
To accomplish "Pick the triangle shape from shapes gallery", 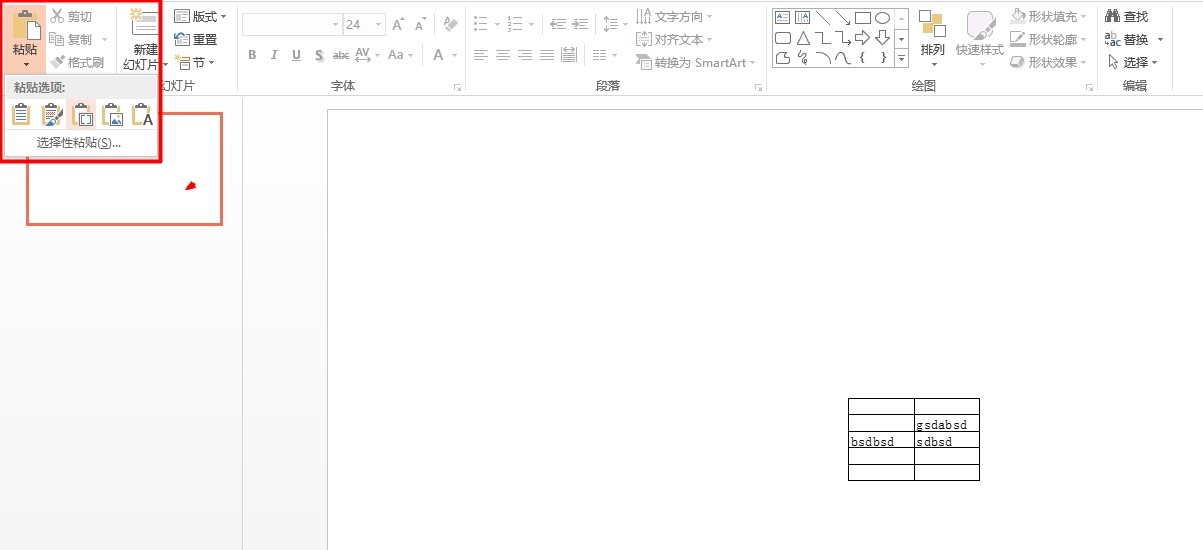I will [x=802, y=38].
